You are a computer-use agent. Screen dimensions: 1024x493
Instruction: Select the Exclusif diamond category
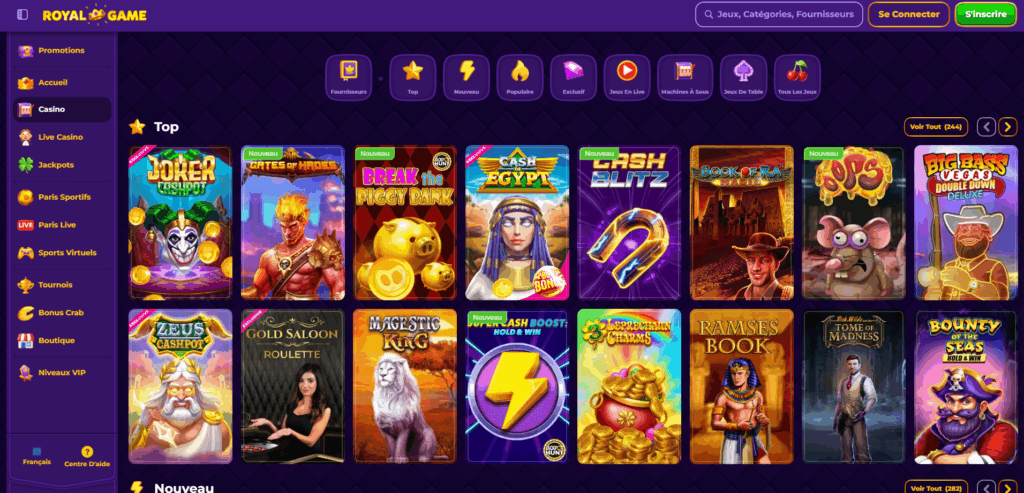573,77
